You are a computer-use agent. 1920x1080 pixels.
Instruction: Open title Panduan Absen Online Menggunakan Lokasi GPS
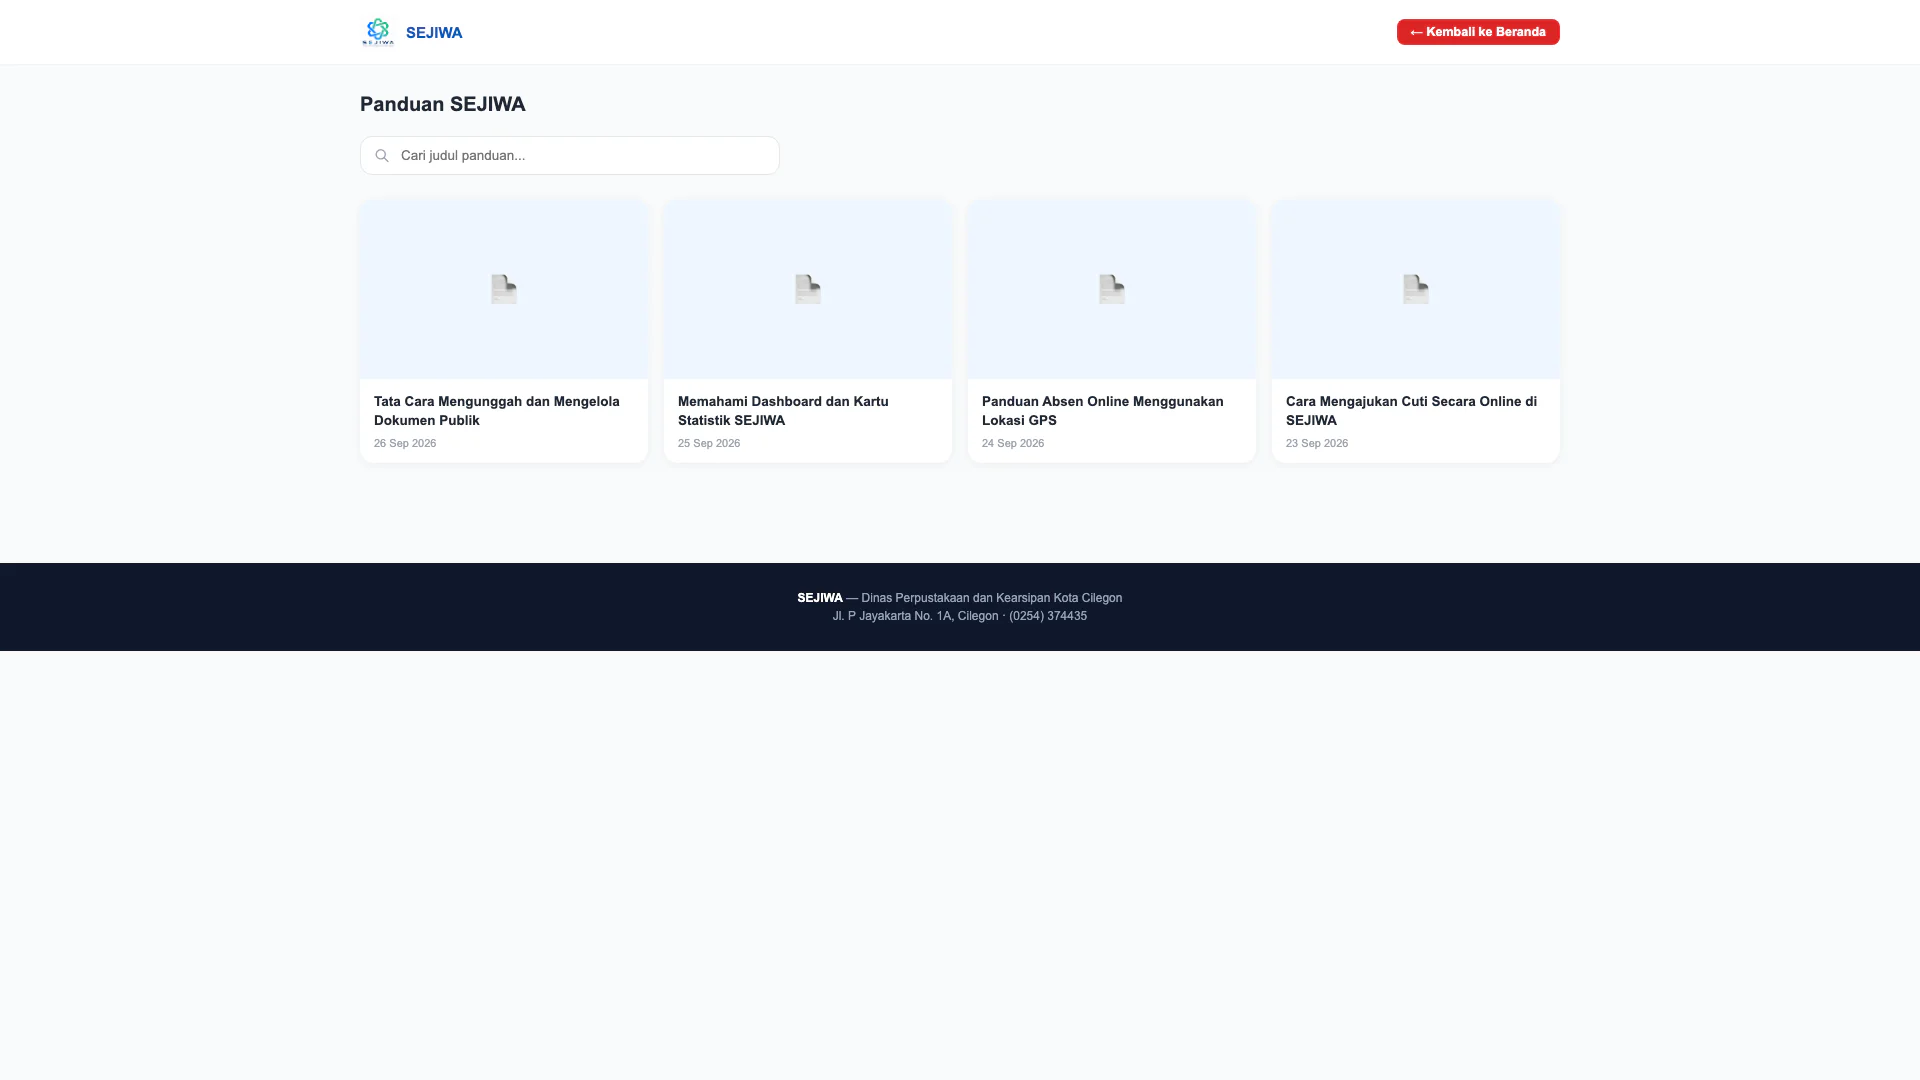coord(1103,411)
